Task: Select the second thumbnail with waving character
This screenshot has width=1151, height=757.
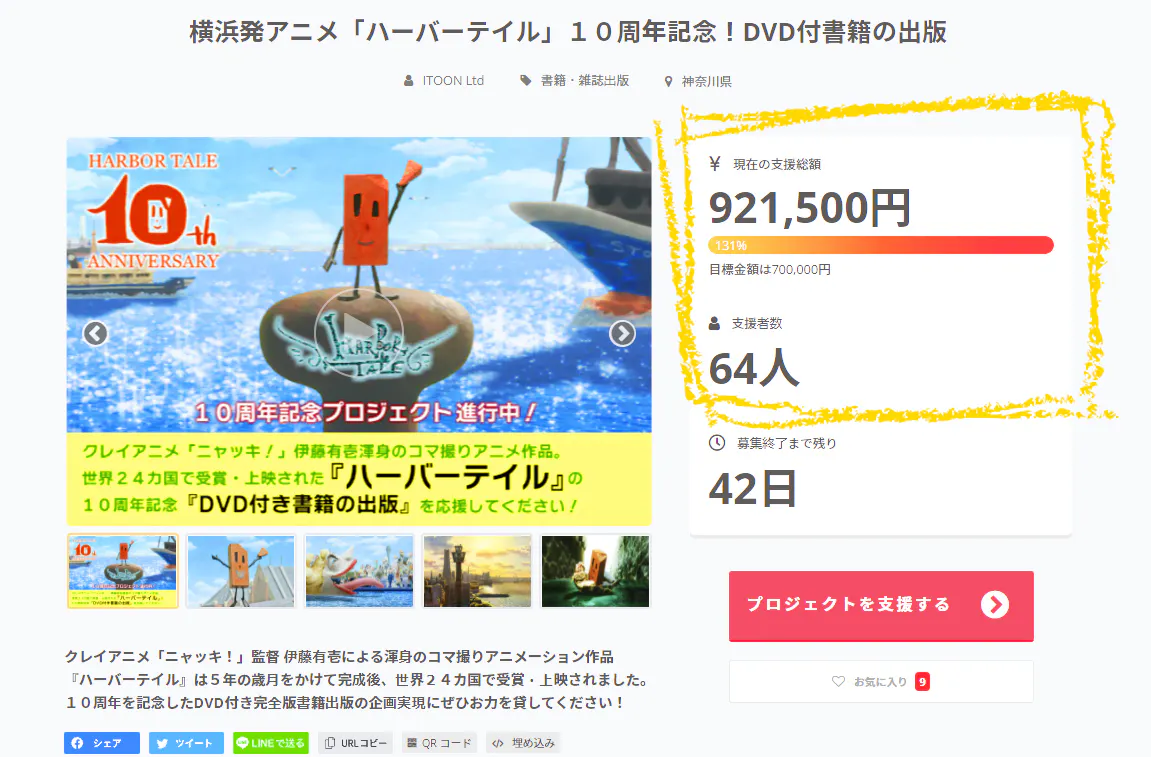Action: click(x=241, y=571)
